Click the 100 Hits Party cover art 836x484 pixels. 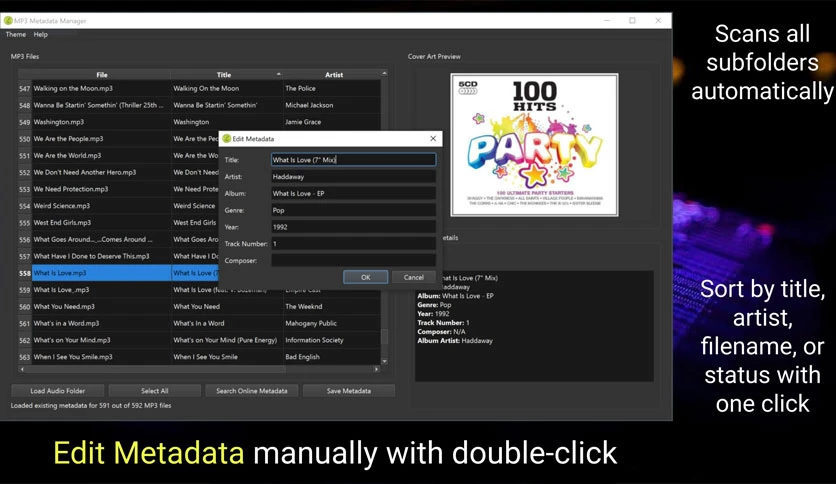534,145
